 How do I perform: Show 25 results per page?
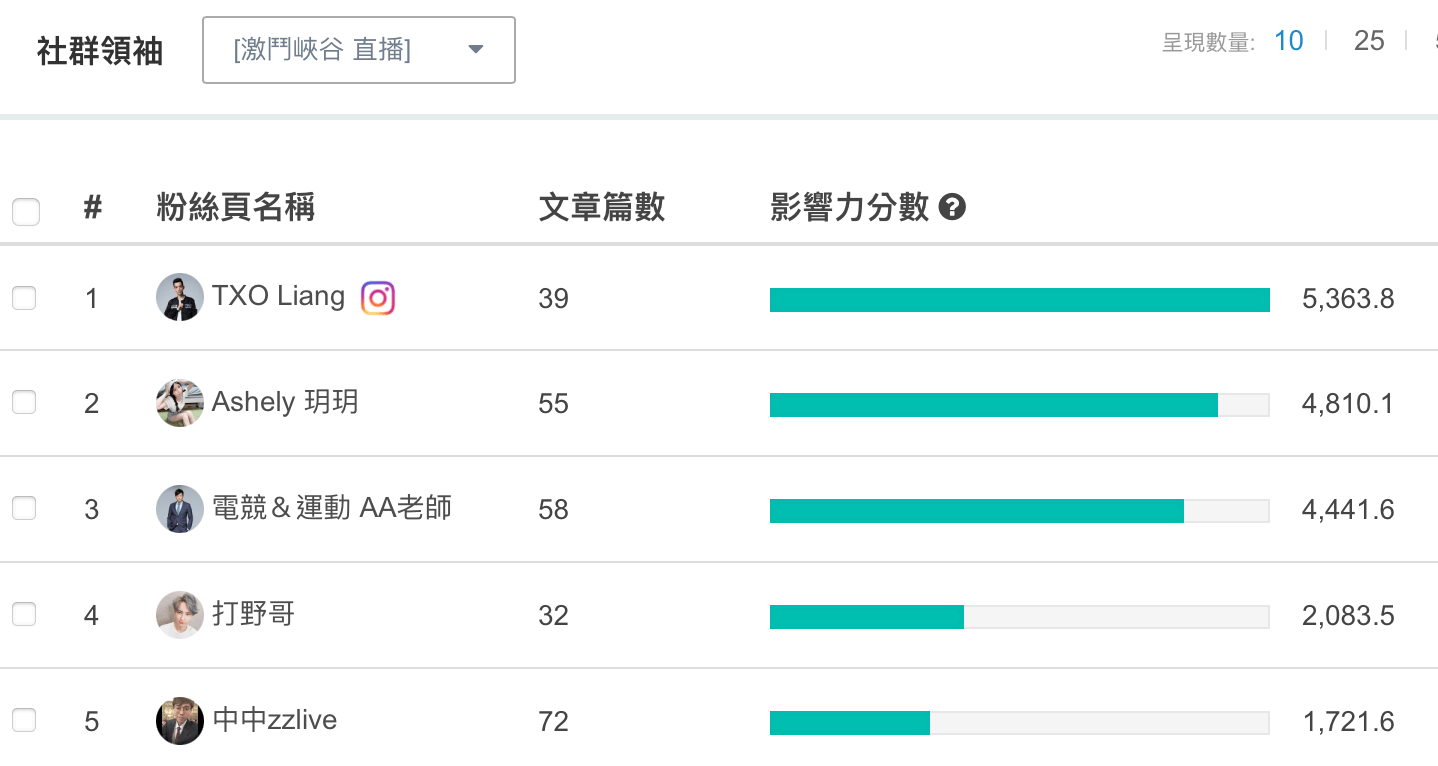[x=1369, y=41]
